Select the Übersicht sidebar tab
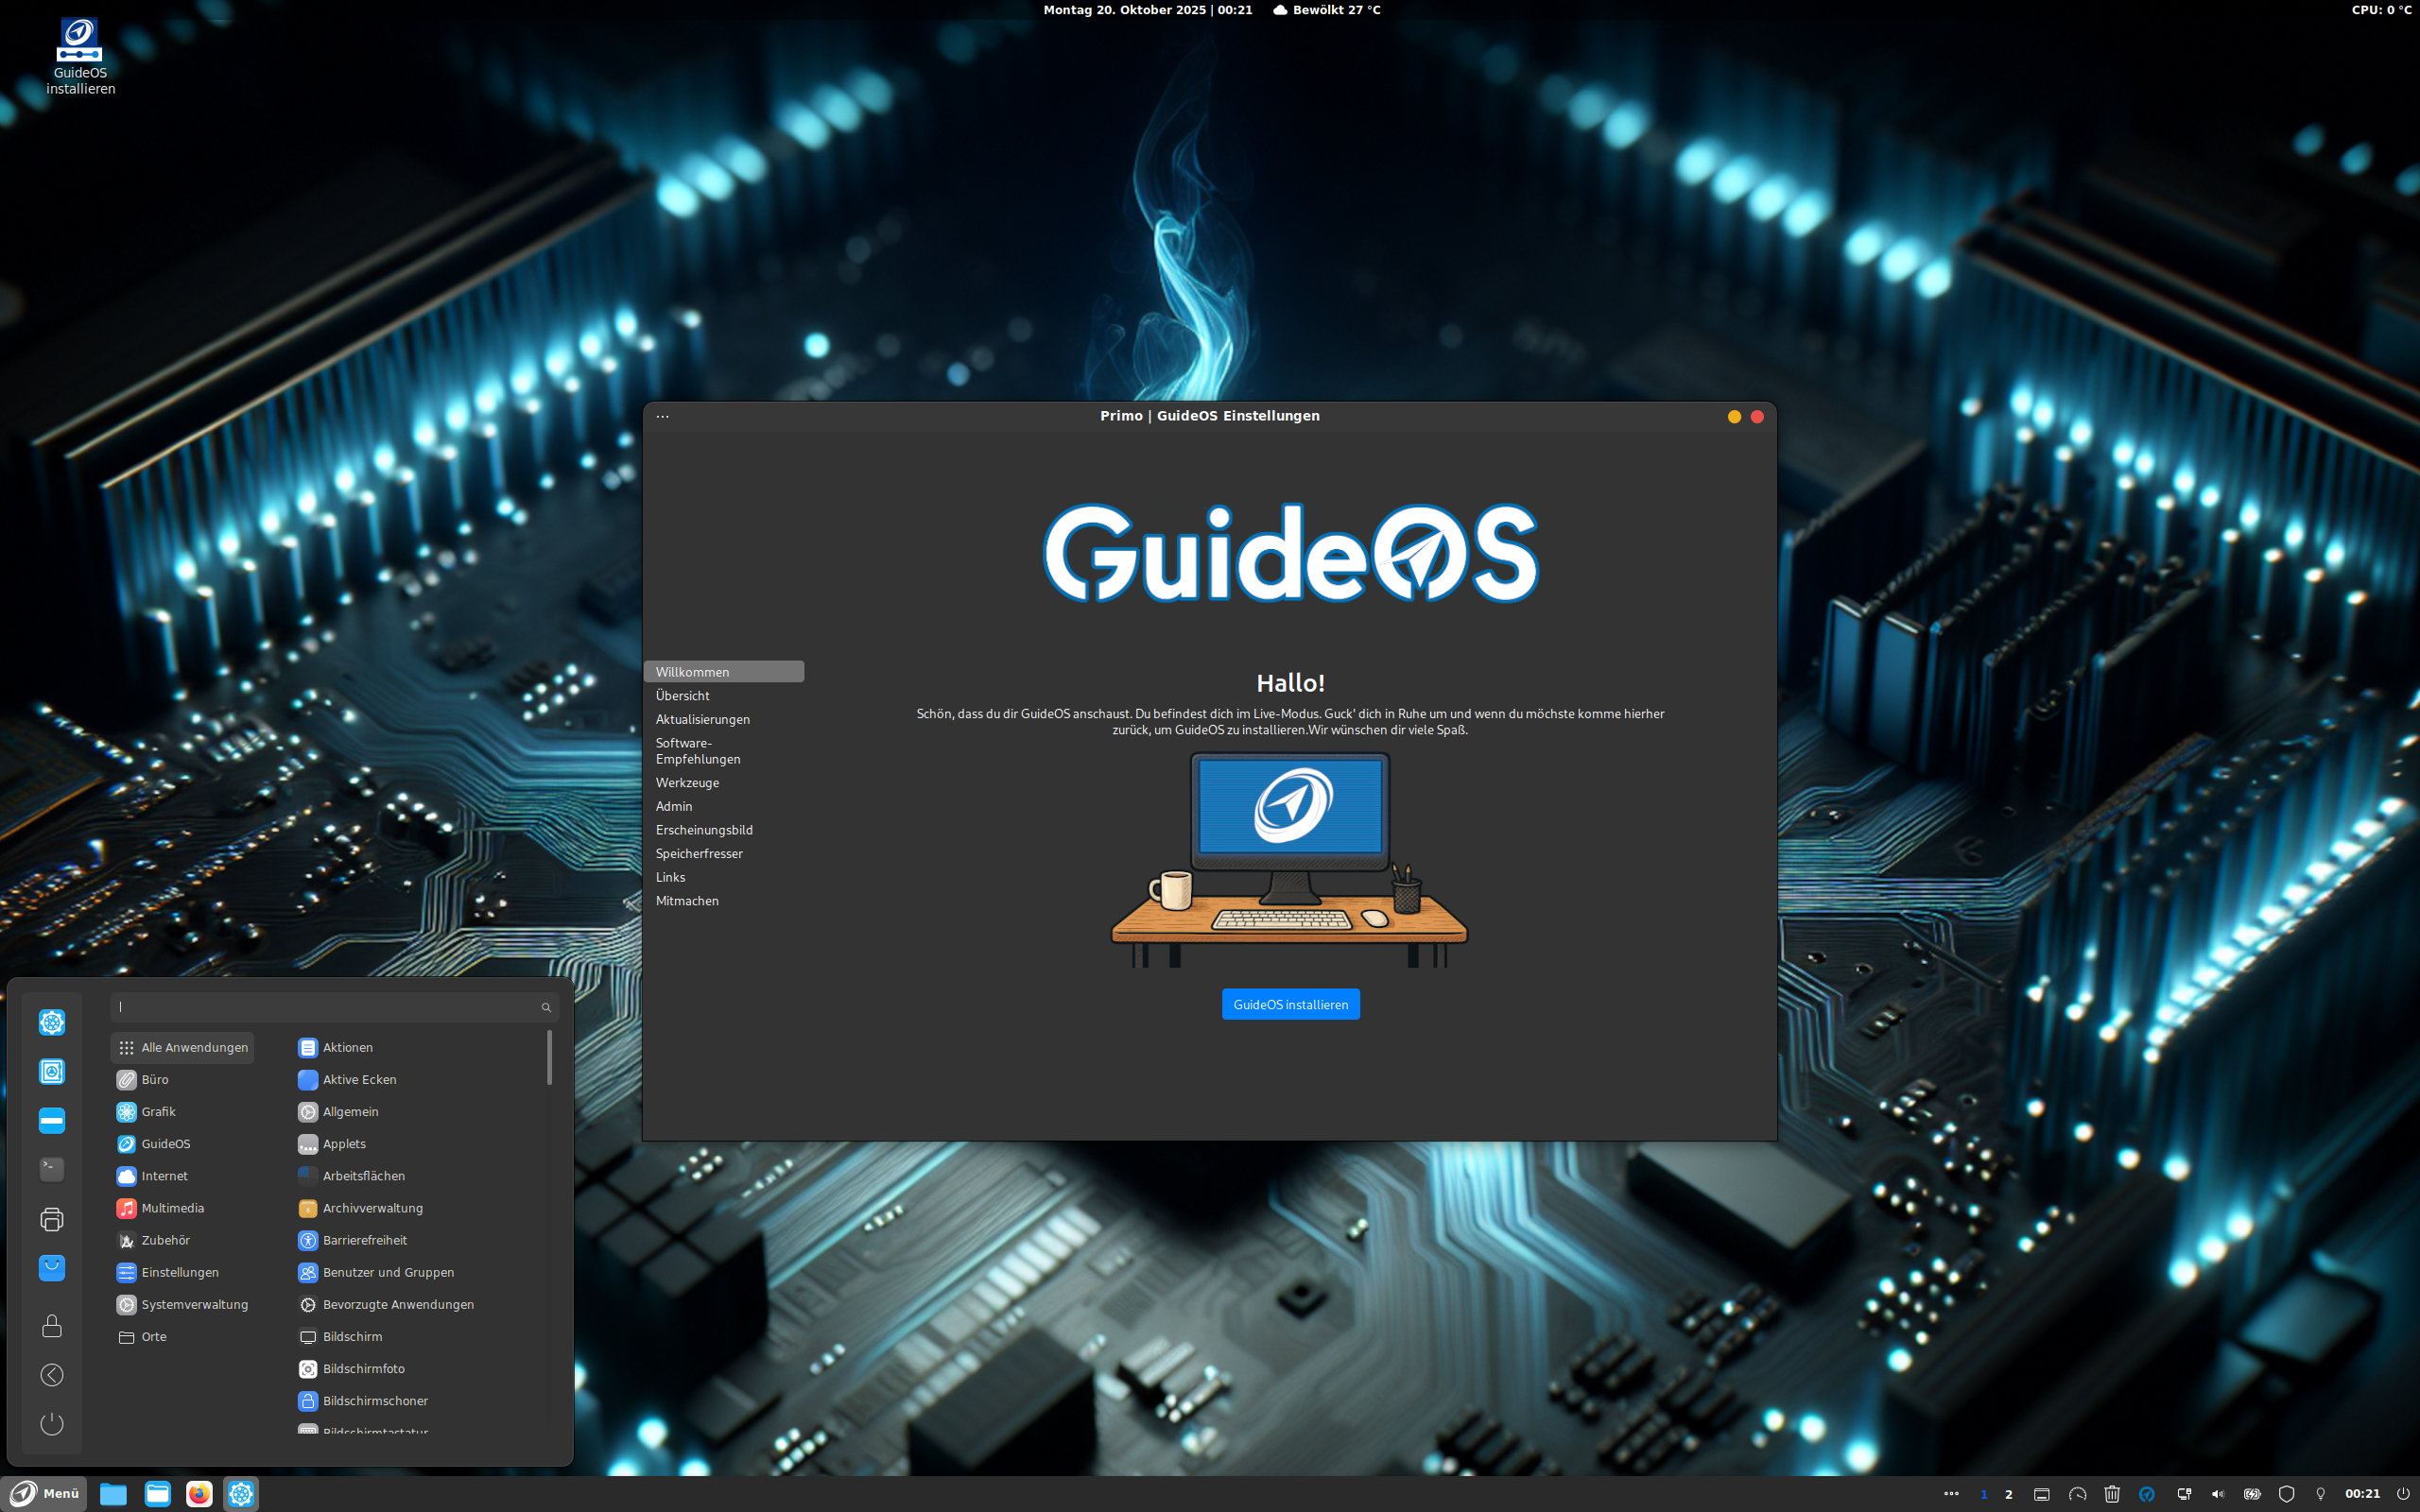The image size is (2420, 1512). [724, 695]
